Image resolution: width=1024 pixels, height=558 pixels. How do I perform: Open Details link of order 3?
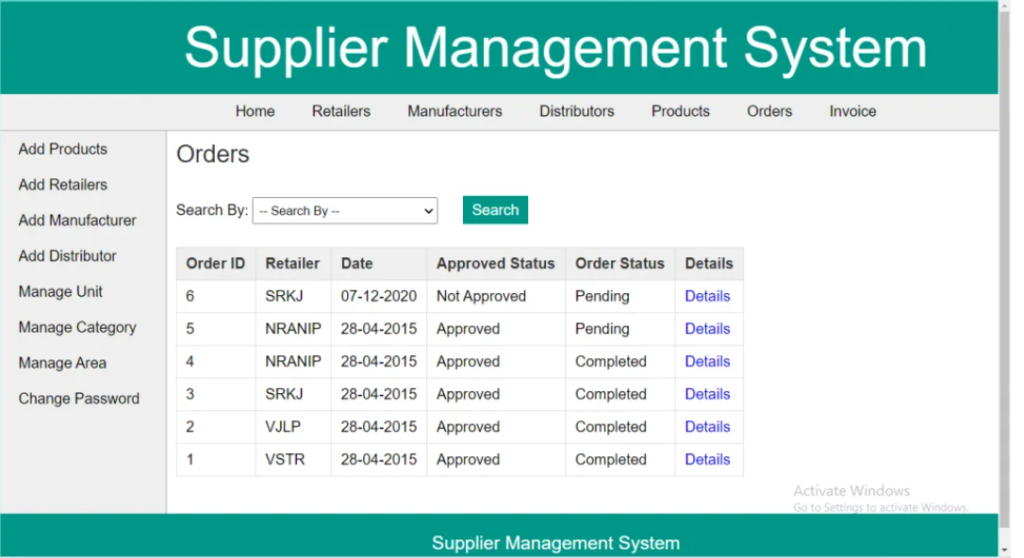(x=707, y=394)
